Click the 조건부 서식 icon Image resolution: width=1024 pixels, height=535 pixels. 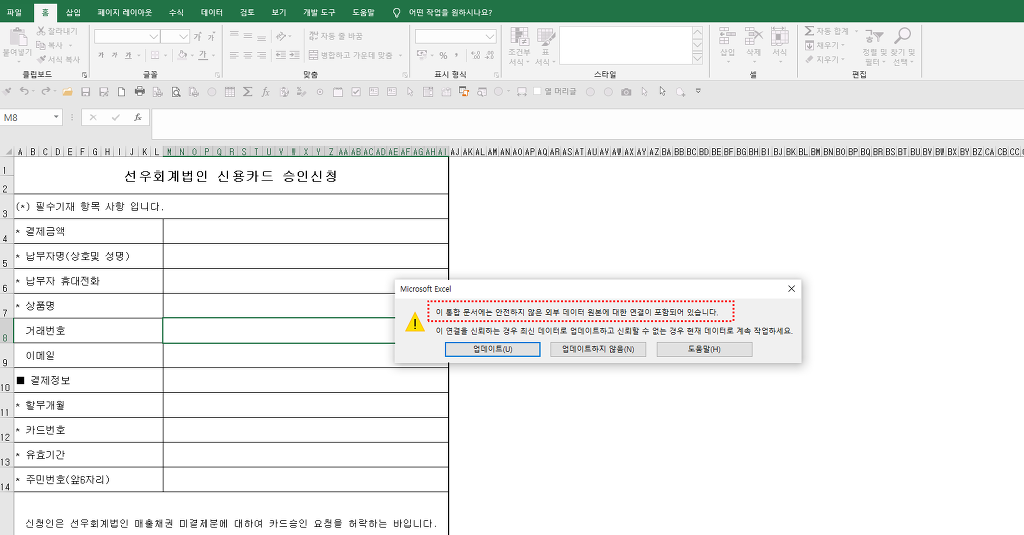tap(519, 37)
